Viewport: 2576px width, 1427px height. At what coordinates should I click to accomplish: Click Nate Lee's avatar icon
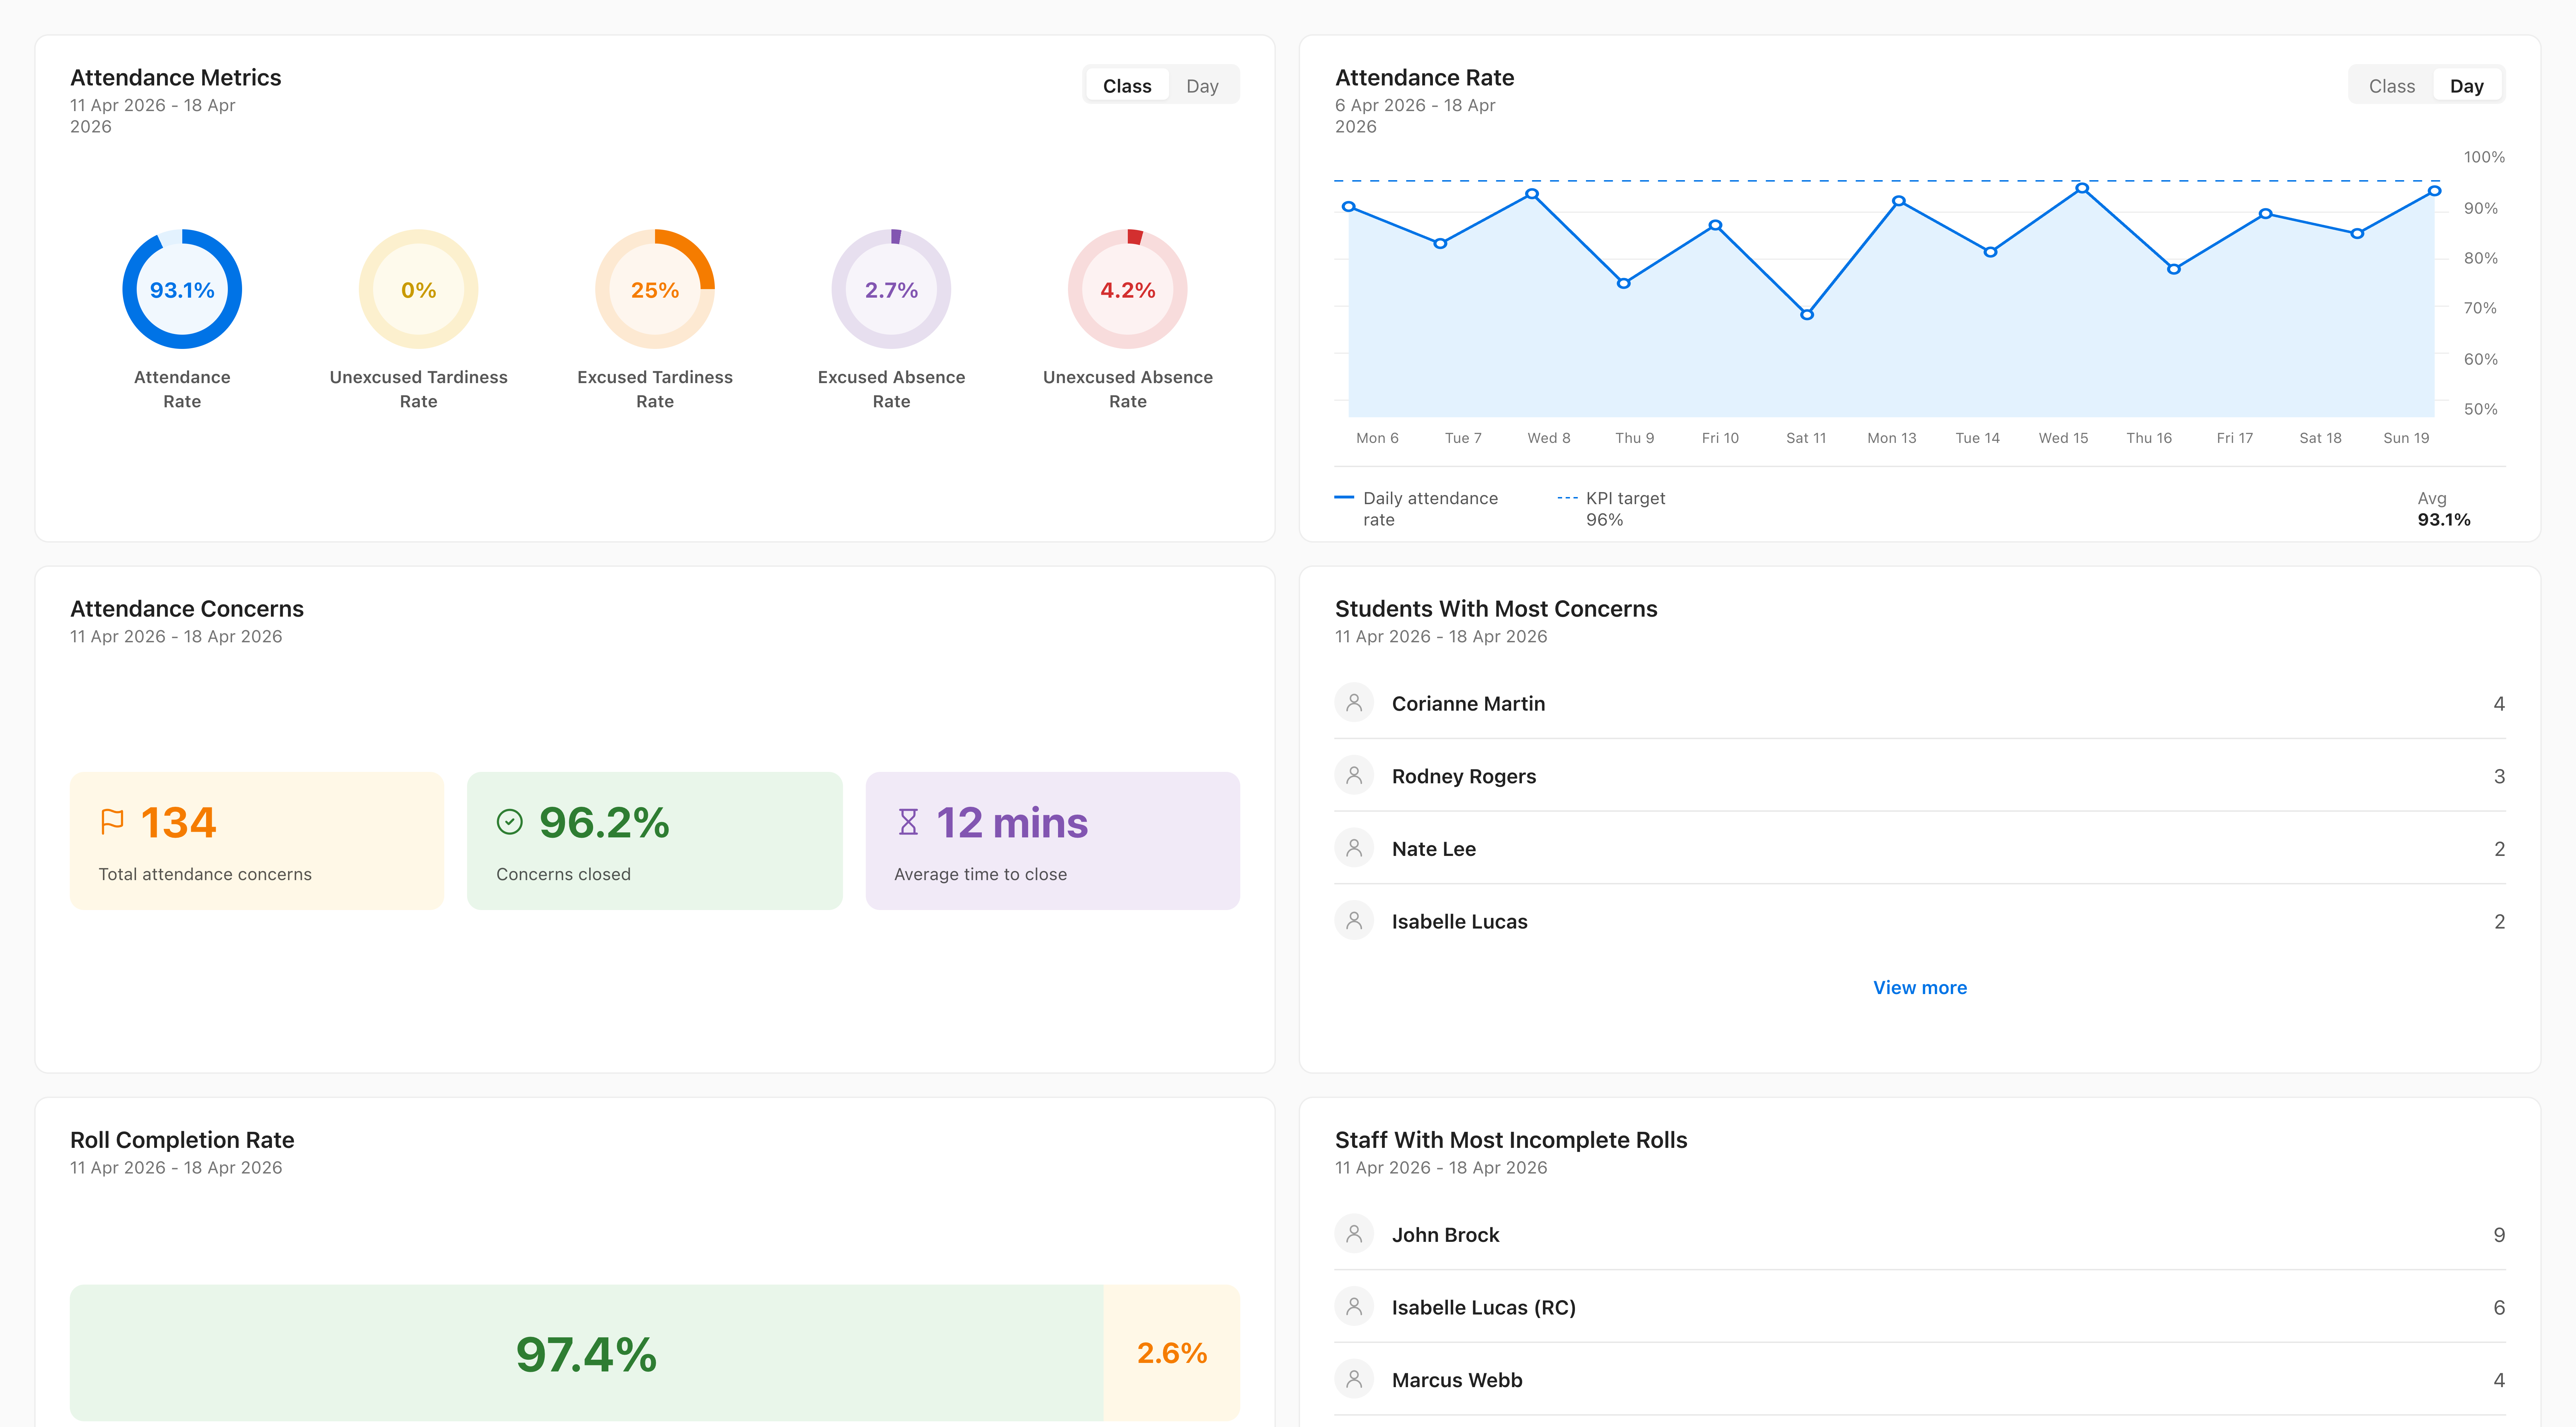(1354, 848)
